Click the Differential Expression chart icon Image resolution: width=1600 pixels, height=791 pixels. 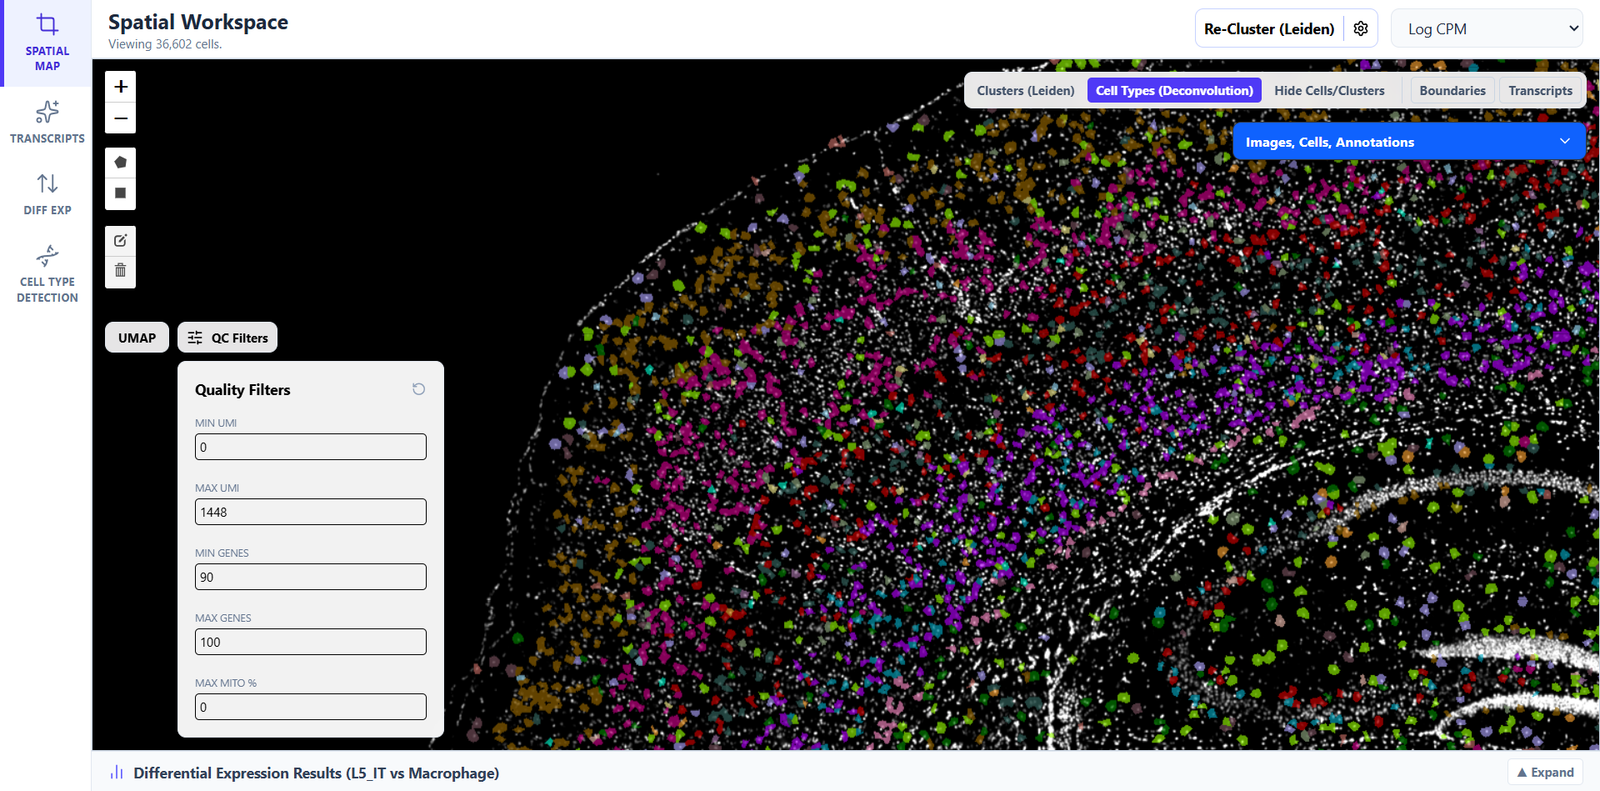pyautogui.click(x=117, y=773)
